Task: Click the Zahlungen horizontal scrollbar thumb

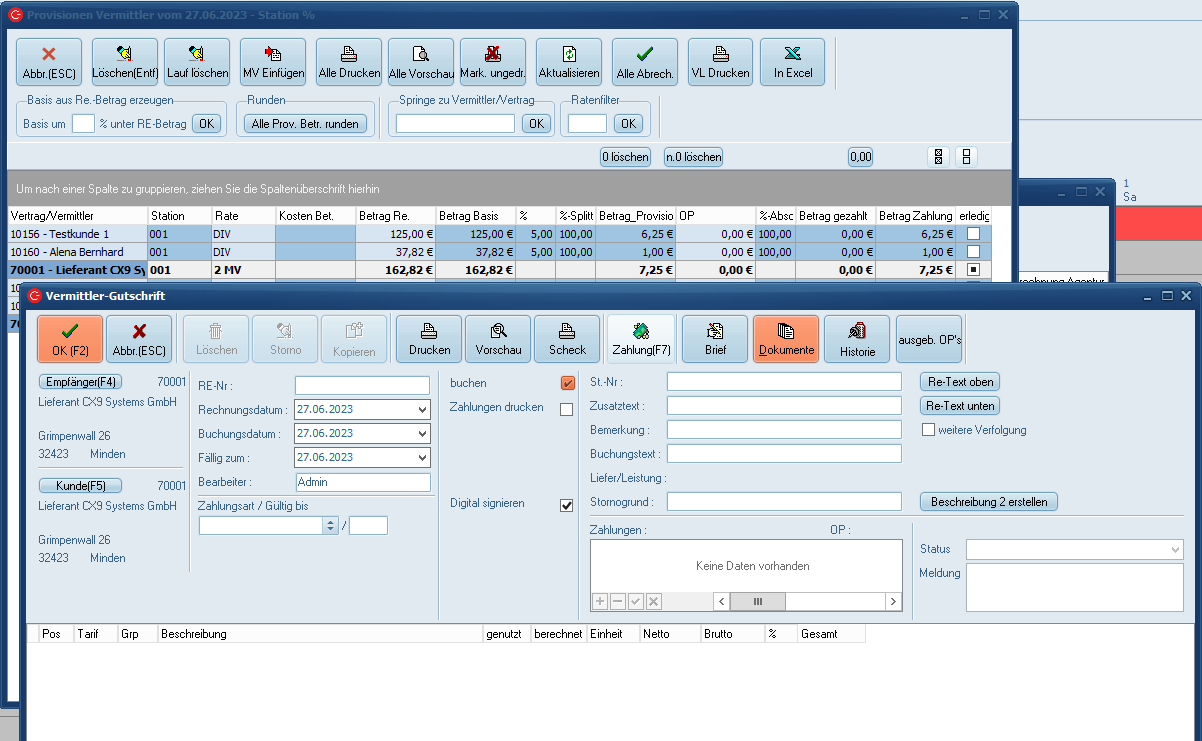Action: click(x=757, y=601)
